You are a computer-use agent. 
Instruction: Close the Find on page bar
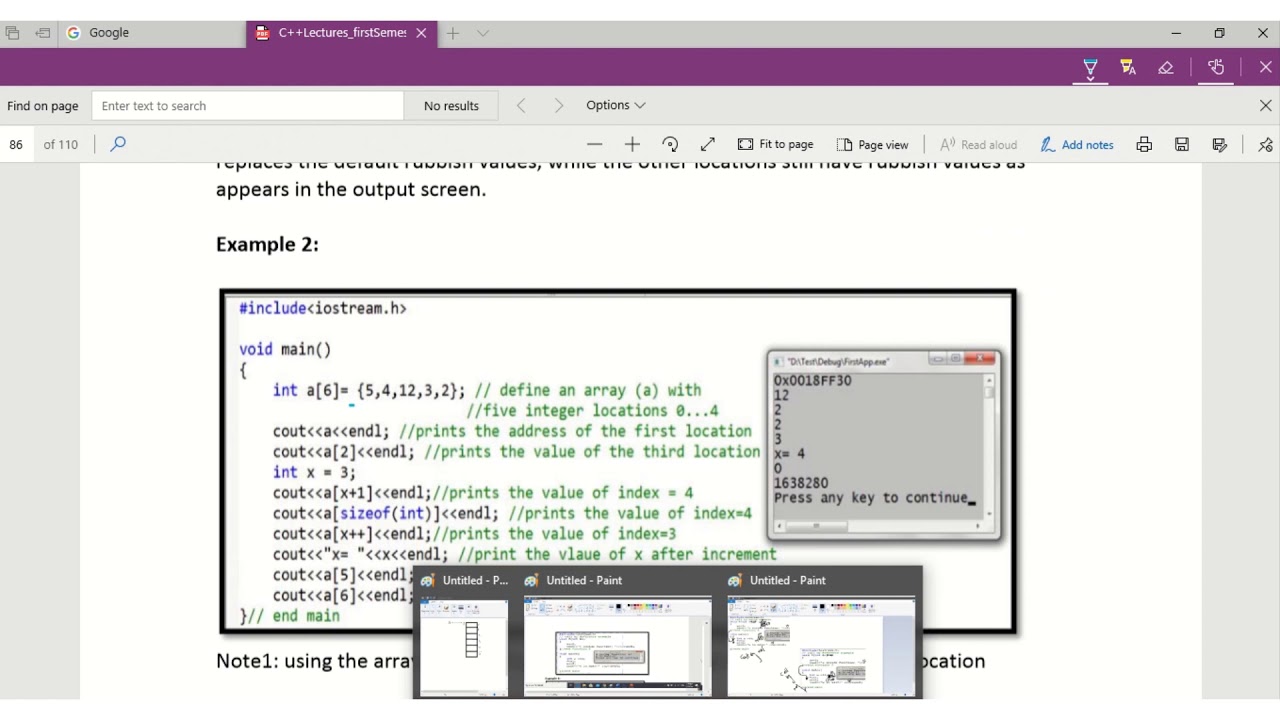click(x=1265, y=105)
